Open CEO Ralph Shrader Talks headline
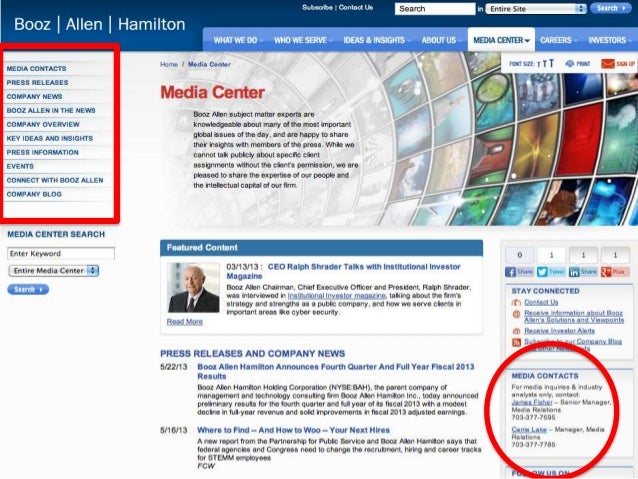This screenshot has height=479, width=638. pos(343,271)
